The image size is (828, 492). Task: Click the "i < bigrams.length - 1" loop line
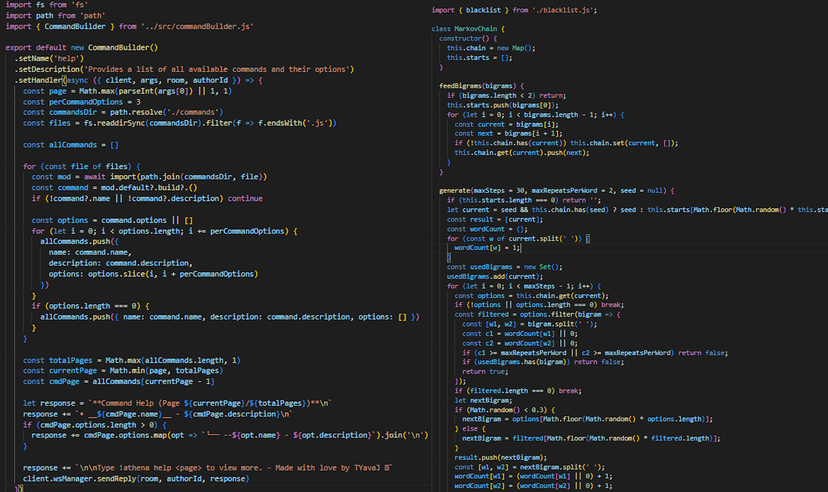tap(536, 115)
